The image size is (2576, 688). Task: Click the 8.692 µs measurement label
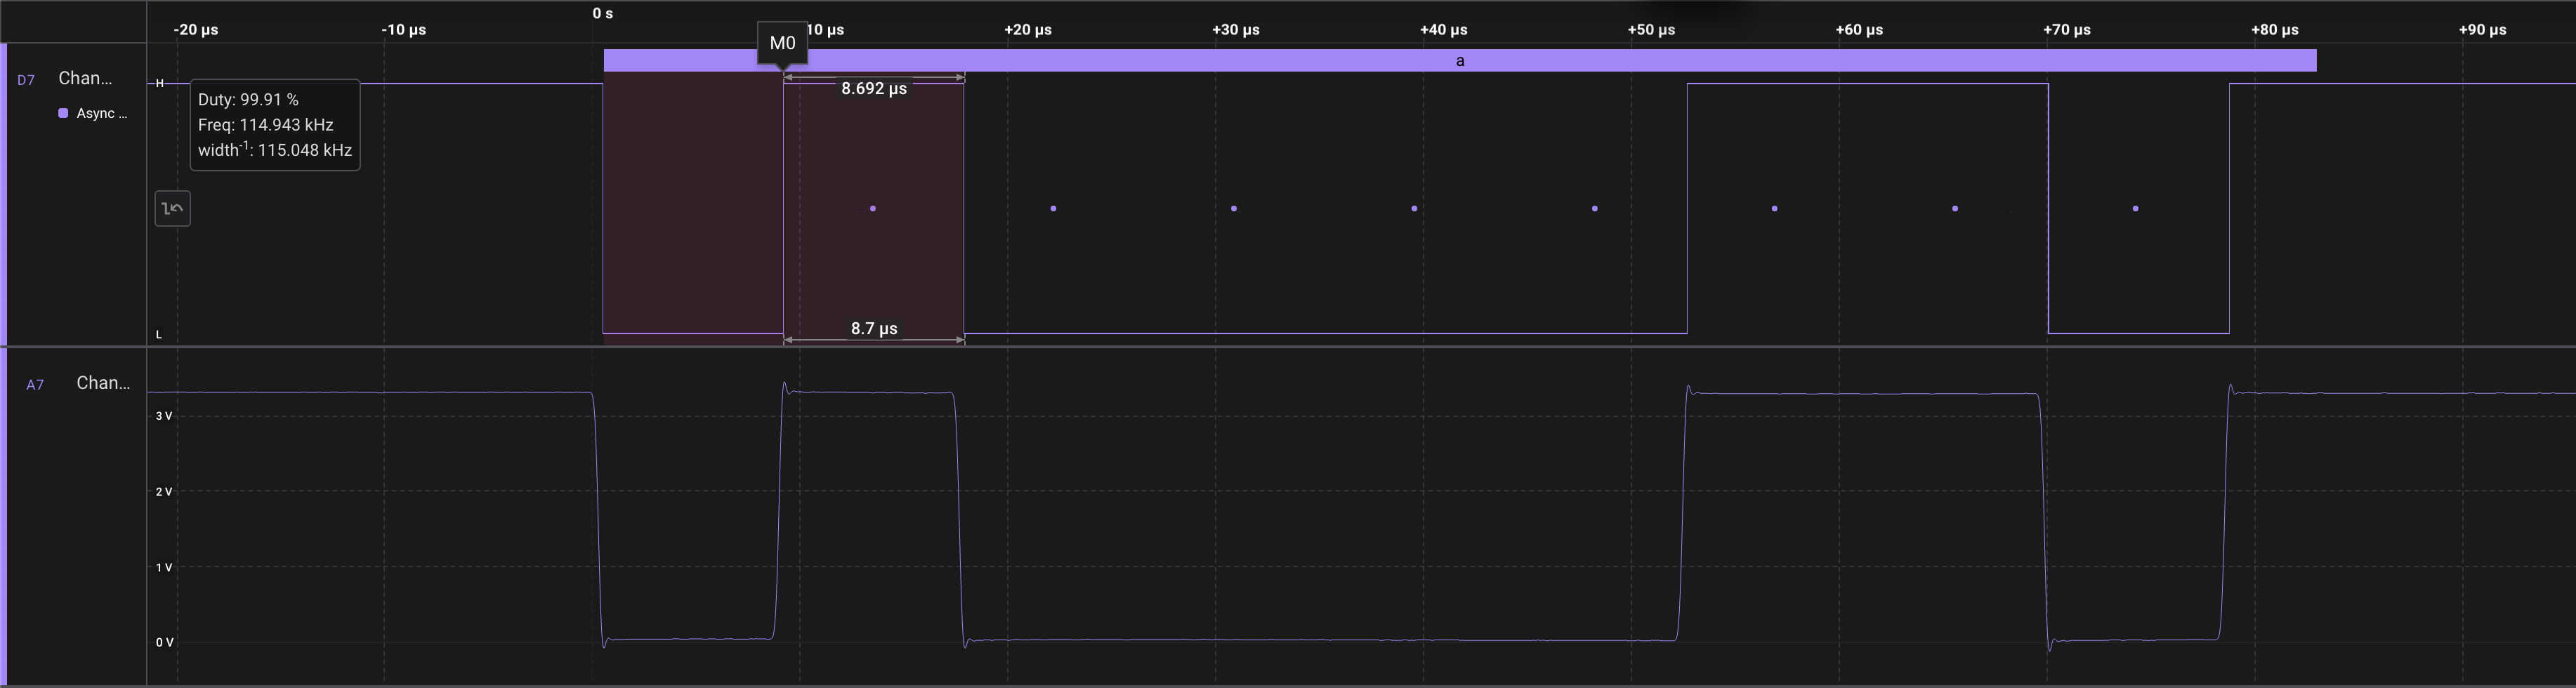tap(873, 88)
